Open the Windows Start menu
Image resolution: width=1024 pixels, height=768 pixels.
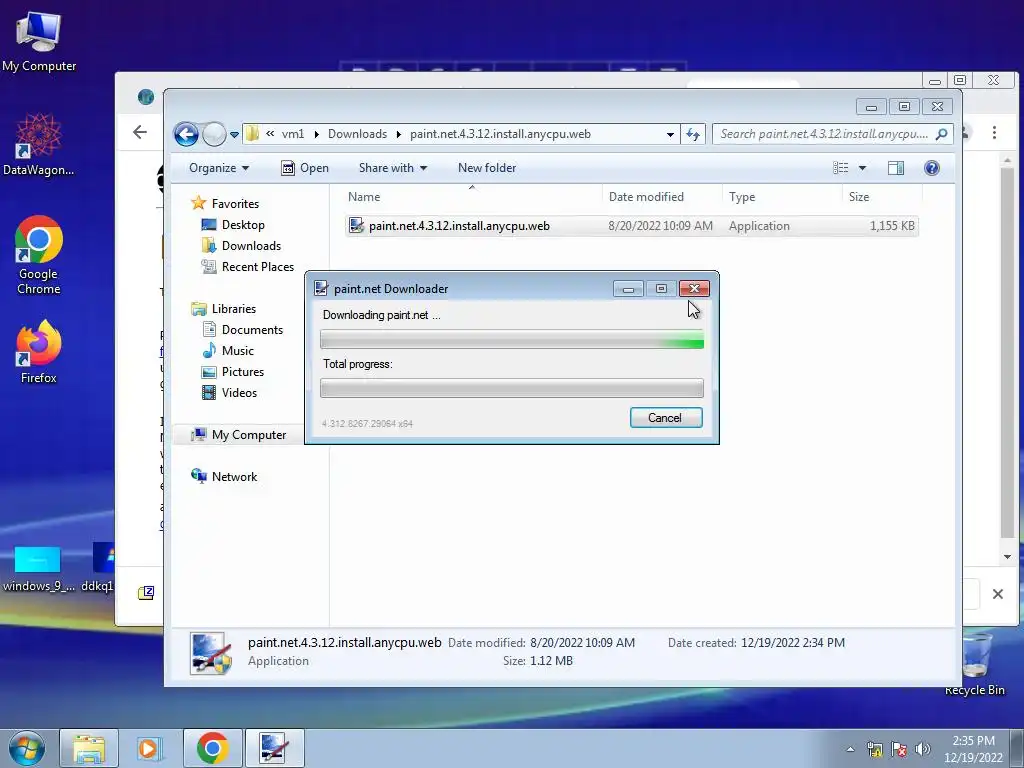[27, 748]
